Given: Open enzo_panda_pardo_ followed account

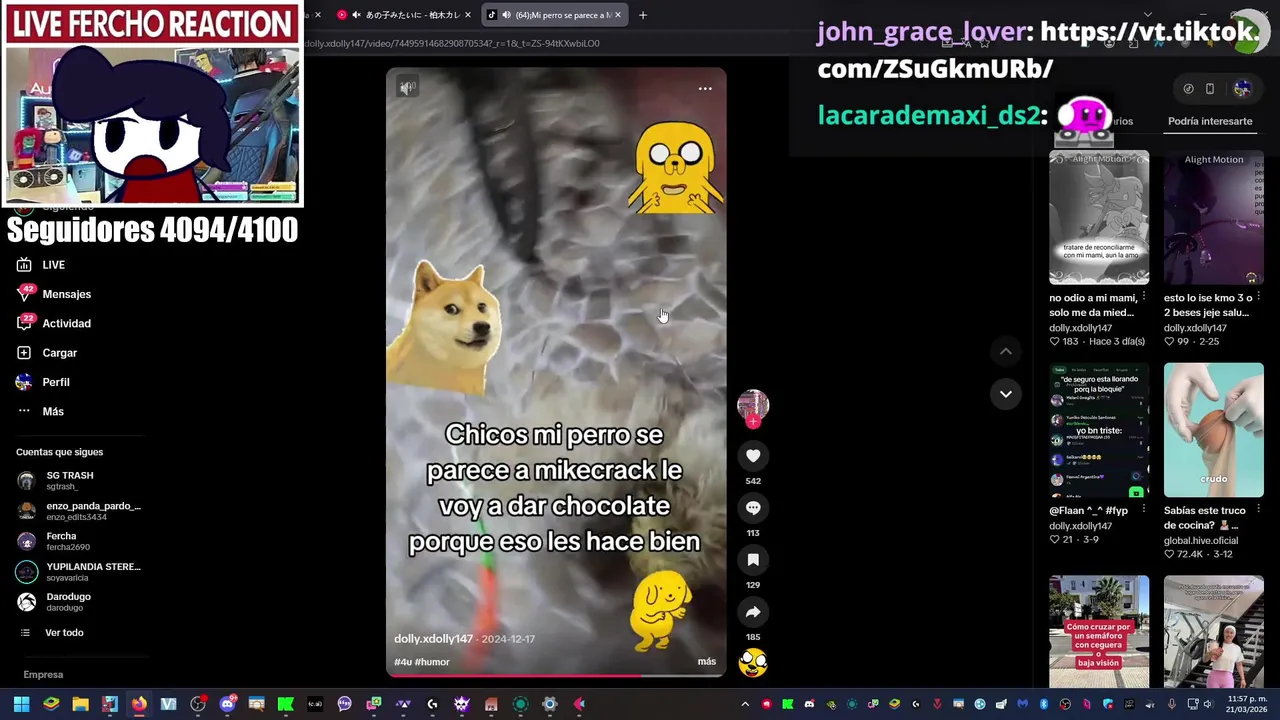Looking at the screenshot, I should point(79,511).
